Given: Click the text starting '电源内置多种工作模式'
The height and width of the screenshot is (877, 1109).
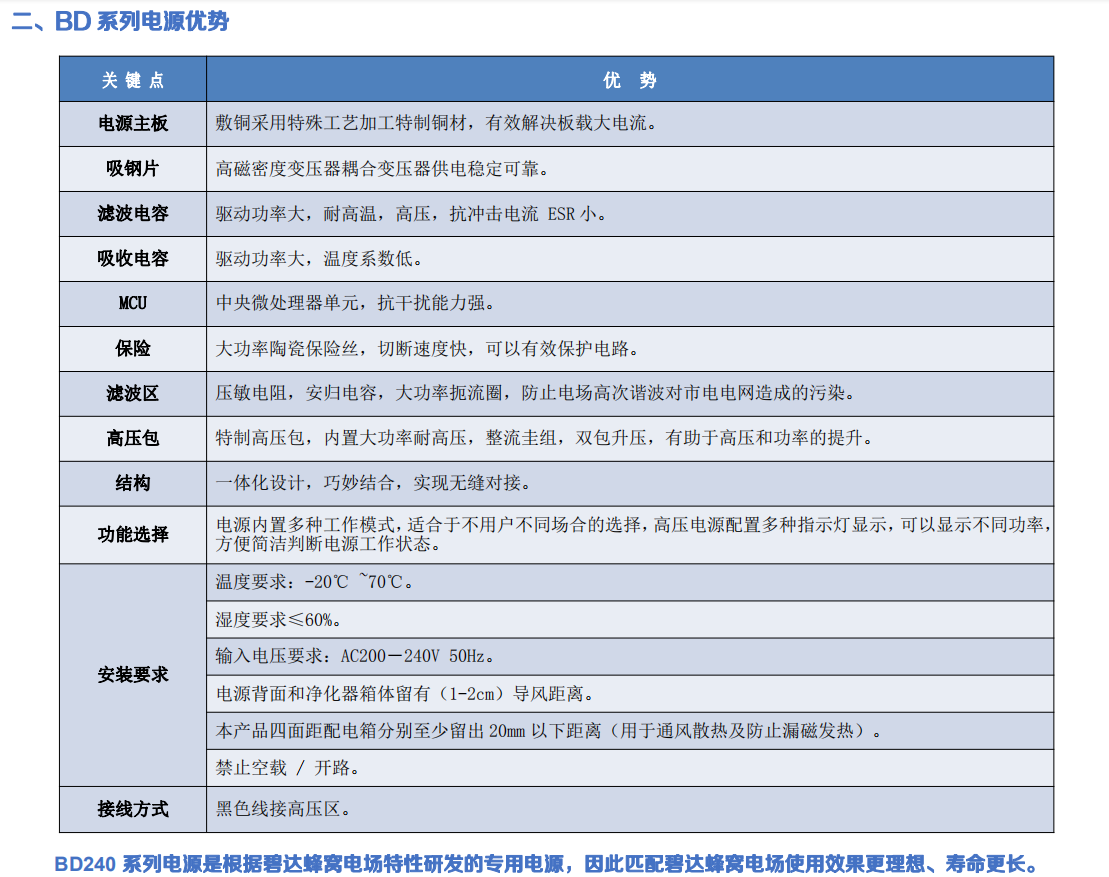Looking at the screenshot, I should [634, 534].
